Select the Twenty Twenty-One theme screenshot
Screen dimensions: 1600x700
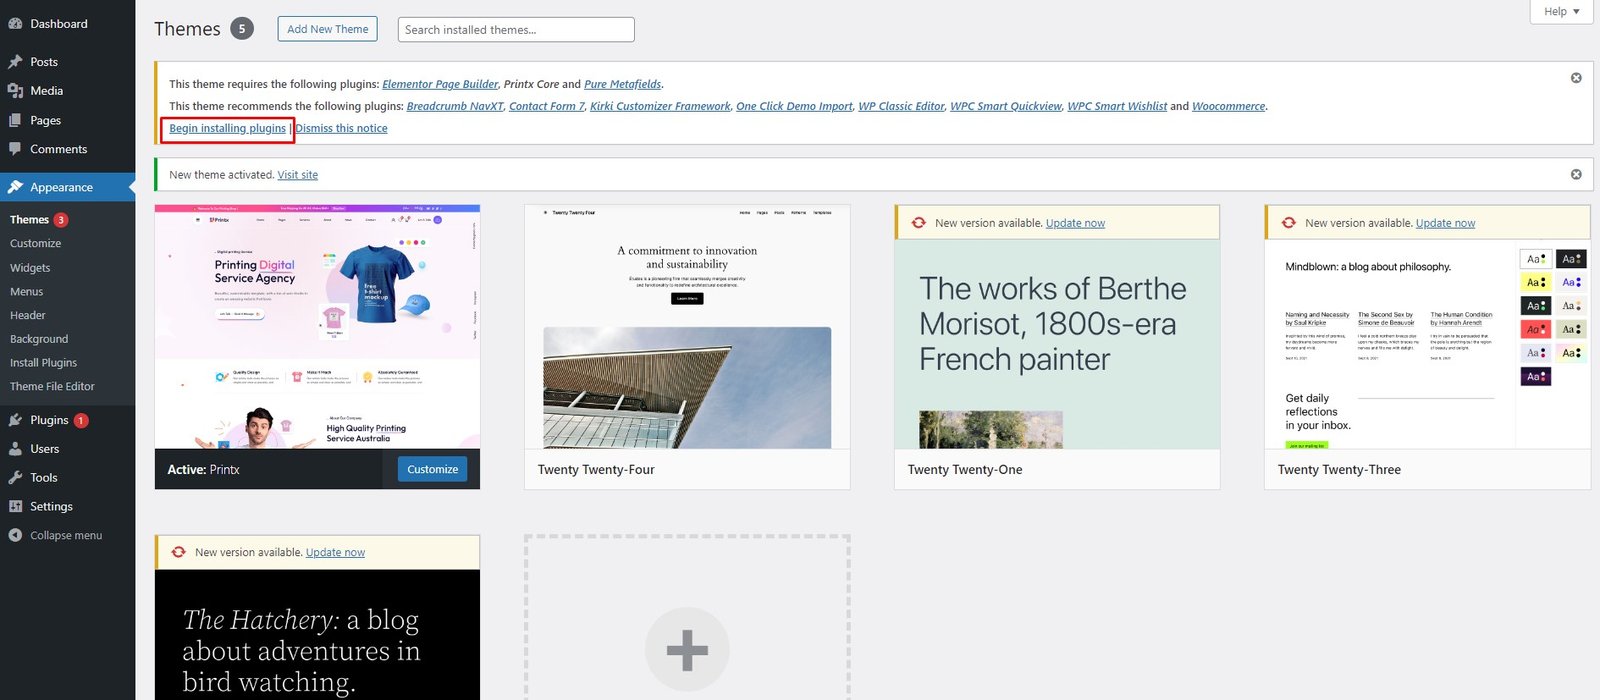point(1057,344)
